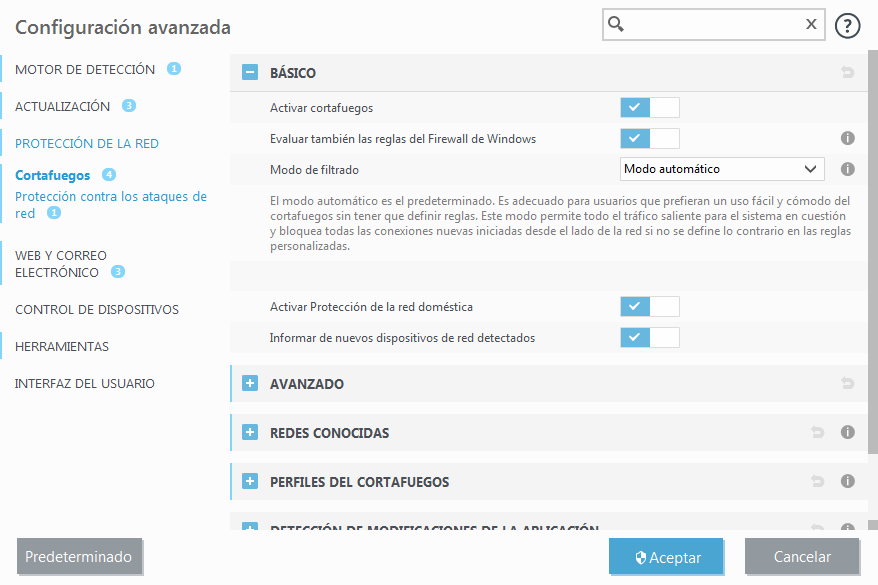
Task: Revert AVANZADO section with undo arrow
Action: pos(847,383)
